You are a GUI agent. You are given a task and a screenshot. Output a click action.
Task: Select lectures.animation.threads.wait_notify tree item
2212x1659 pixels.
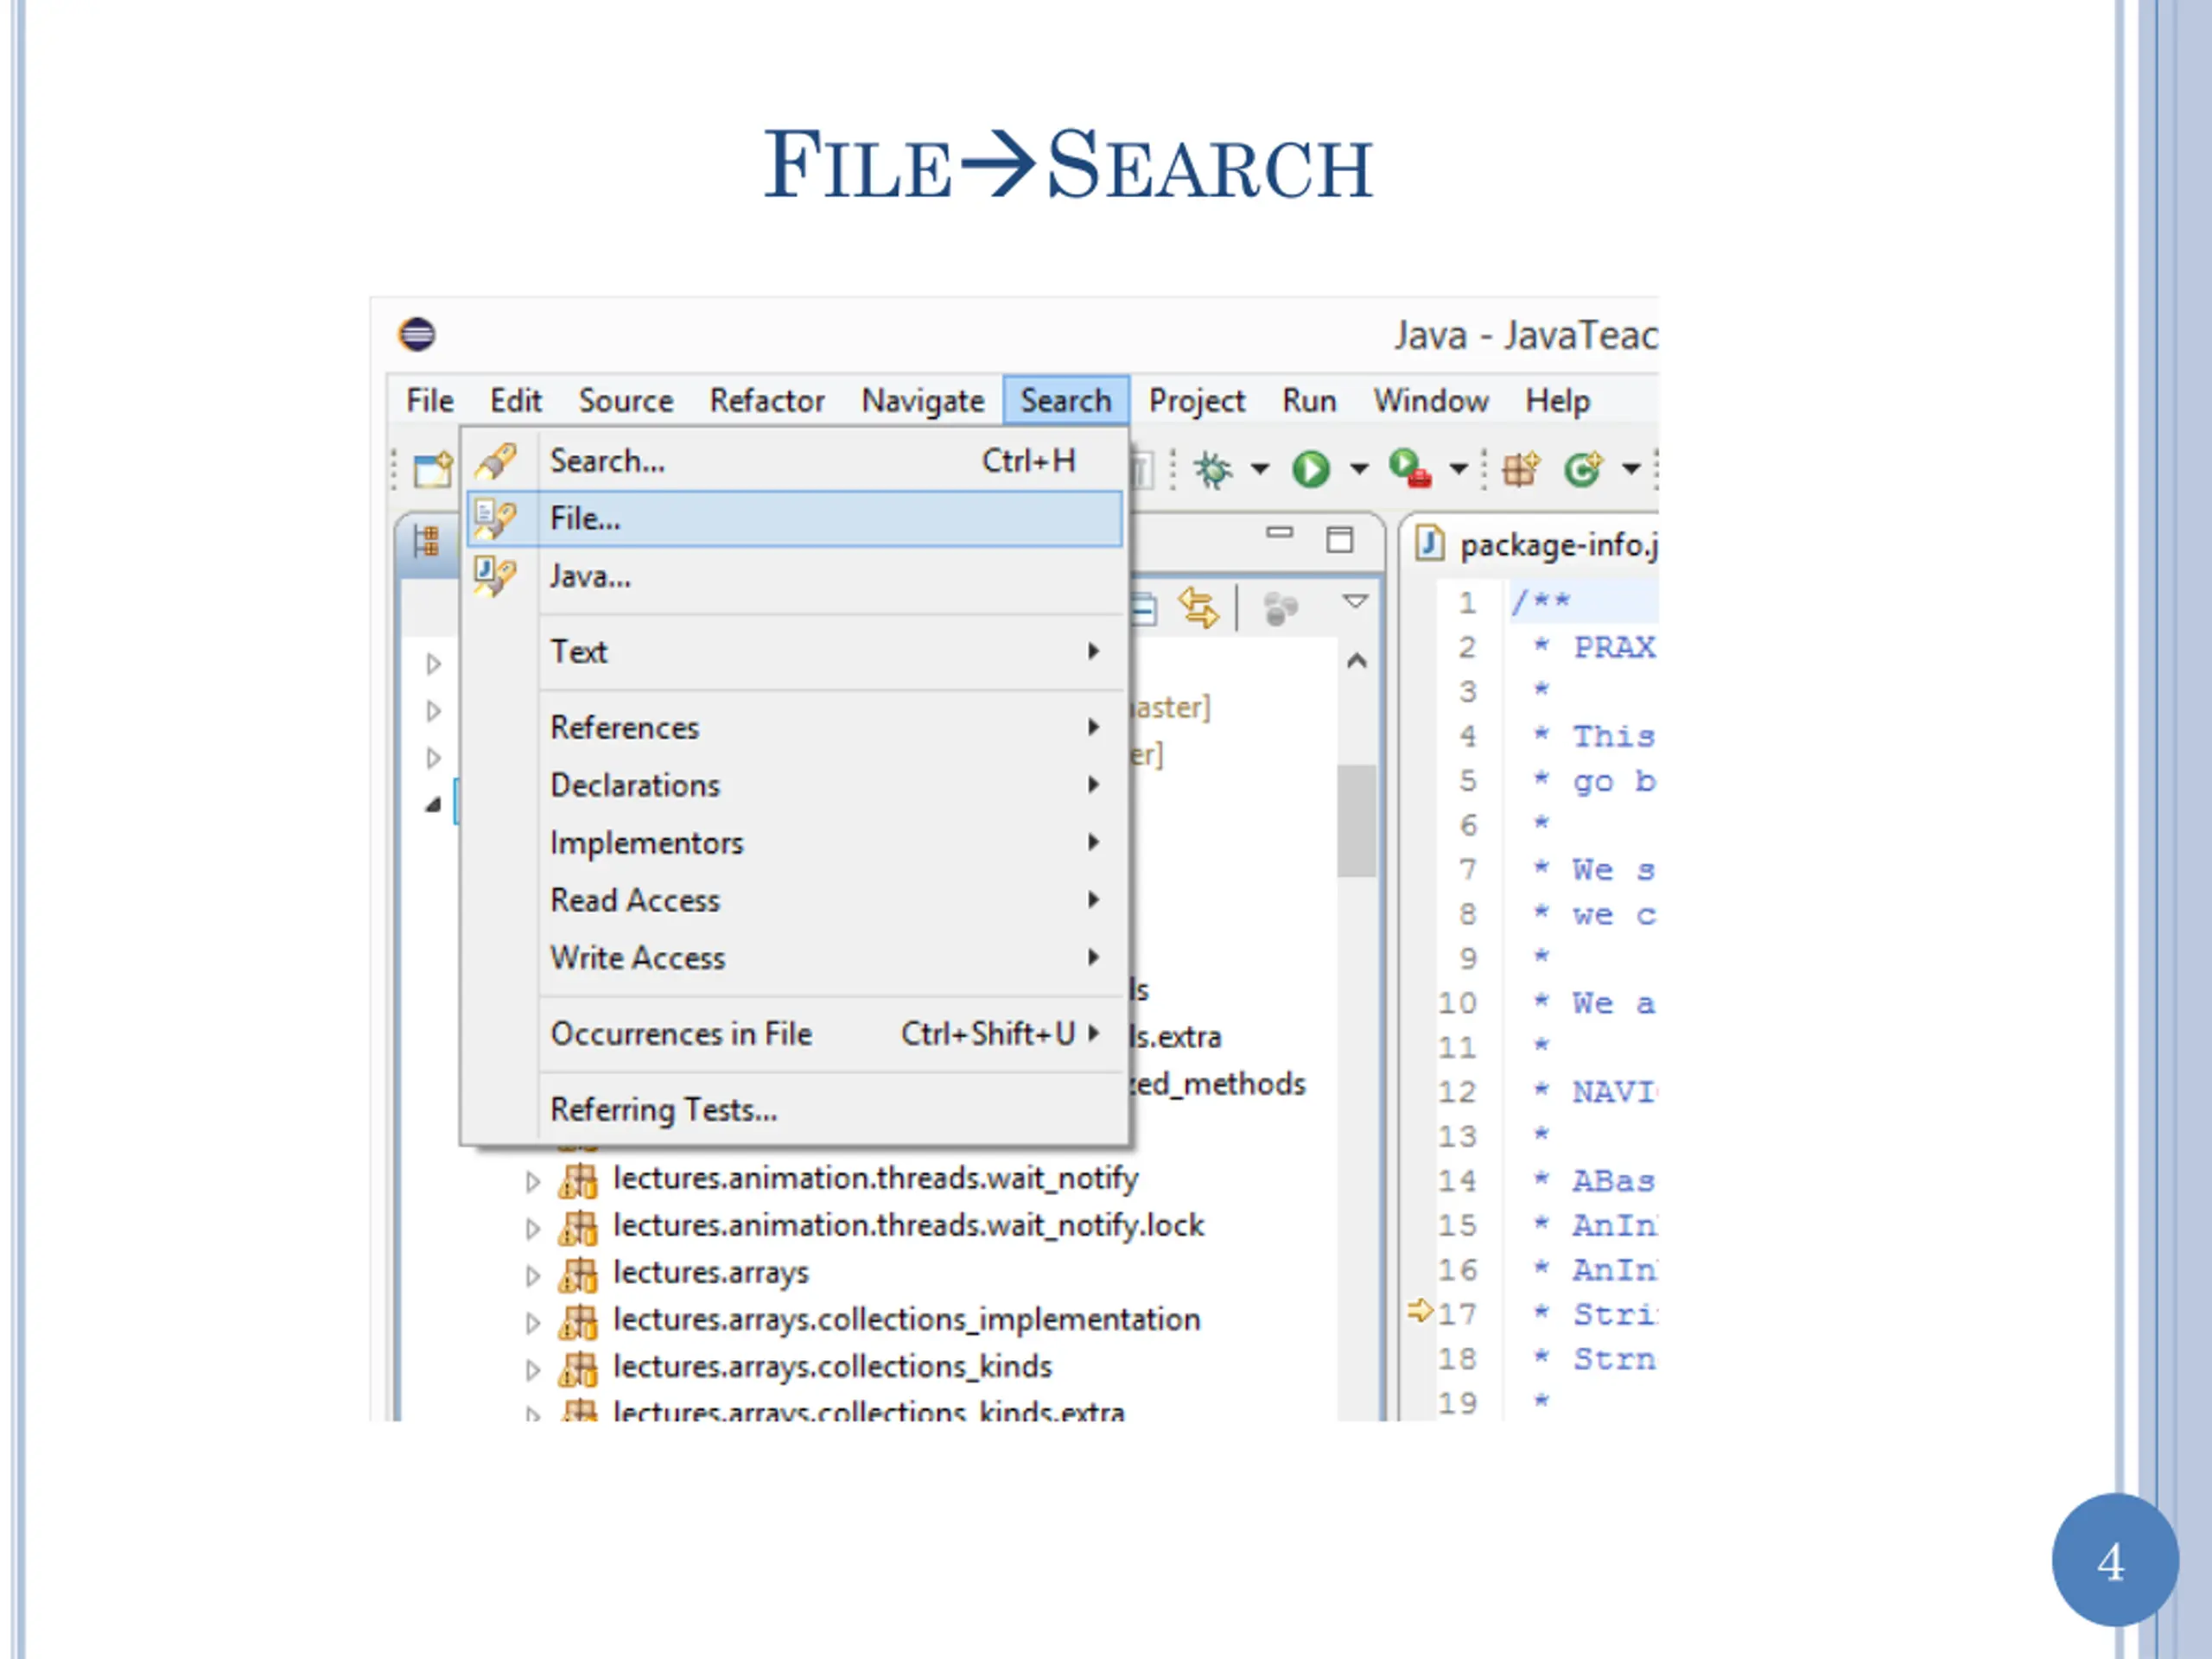coord(876,1179)
